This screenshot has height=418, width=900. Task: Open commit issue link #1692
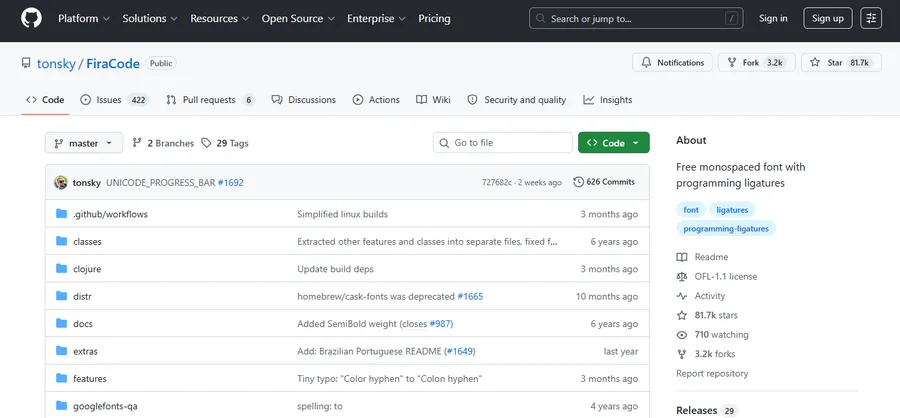[x=231, y=183]
